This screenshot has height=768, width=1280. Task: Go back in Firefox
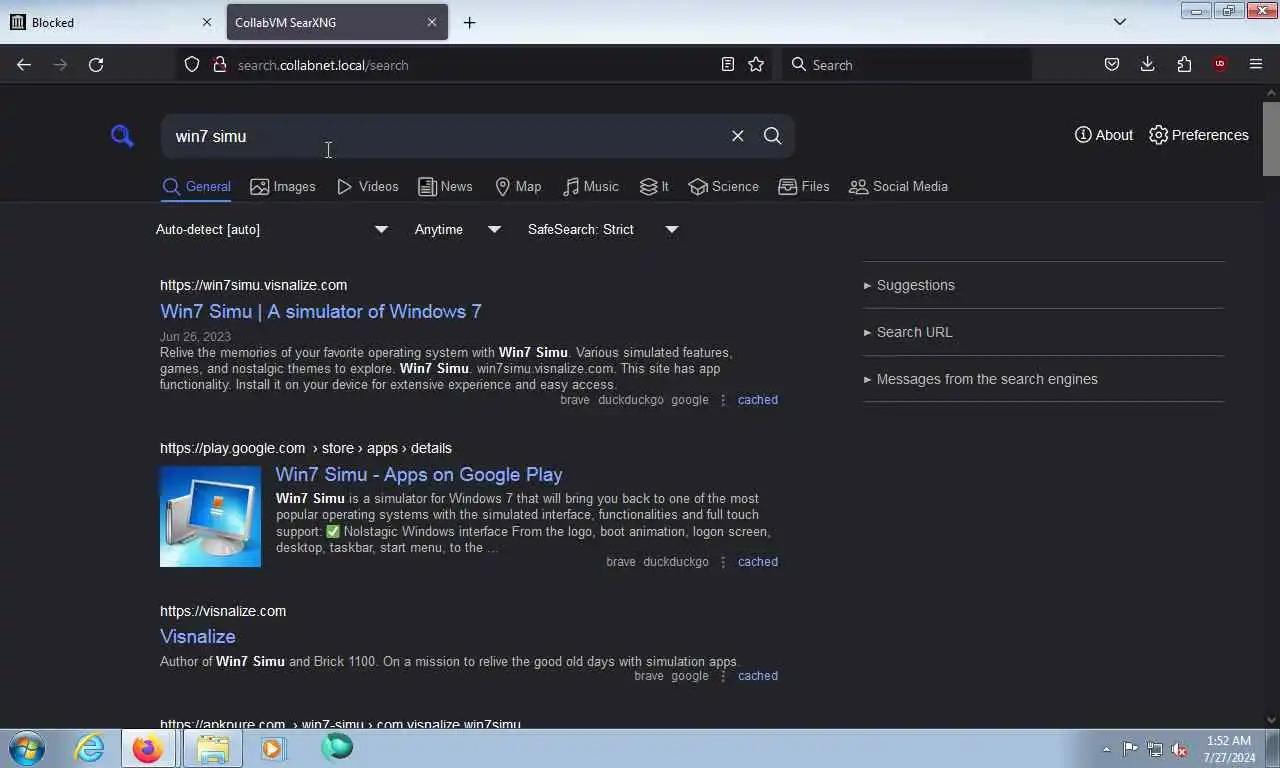[24, 65]
